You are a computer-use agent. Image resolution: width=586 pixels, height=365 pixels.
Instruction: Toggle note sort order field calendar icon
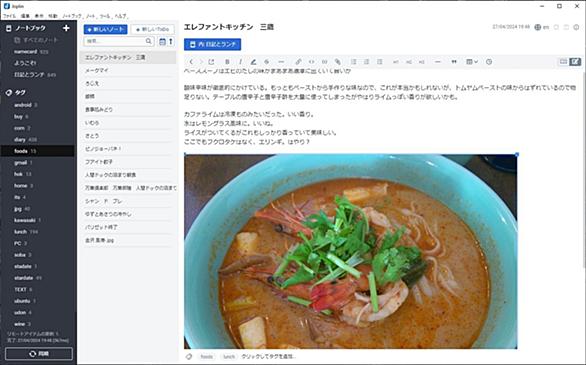(x=162, y=41)
